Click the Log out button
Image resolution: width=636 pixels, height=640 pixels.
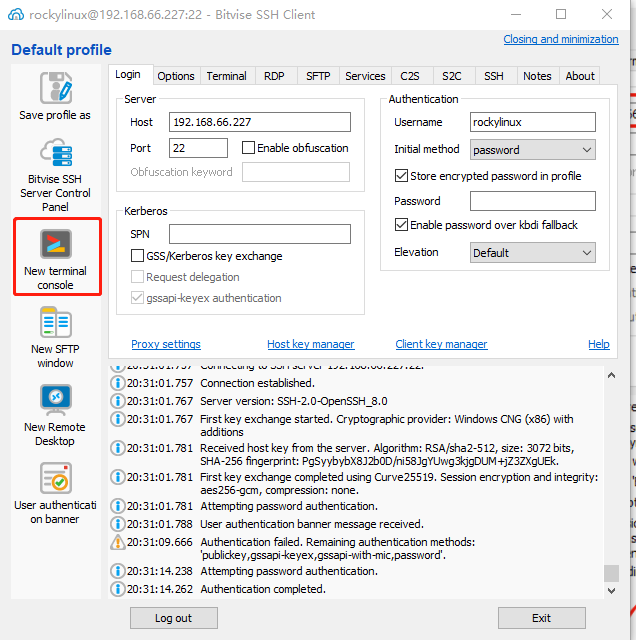(x=173, y=618)
